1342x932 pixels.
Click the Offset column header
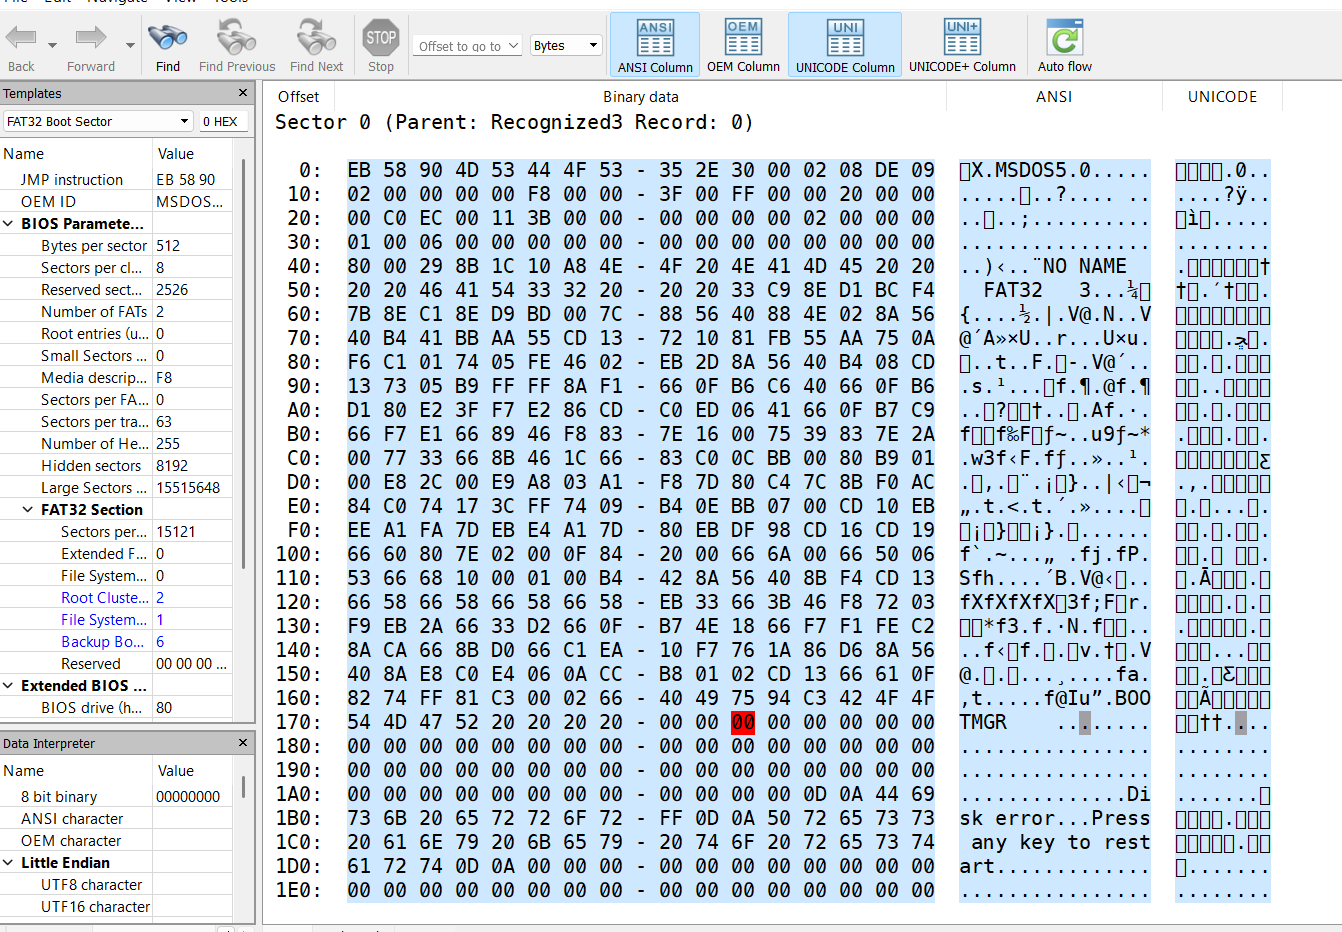click(x=298, y=97)
